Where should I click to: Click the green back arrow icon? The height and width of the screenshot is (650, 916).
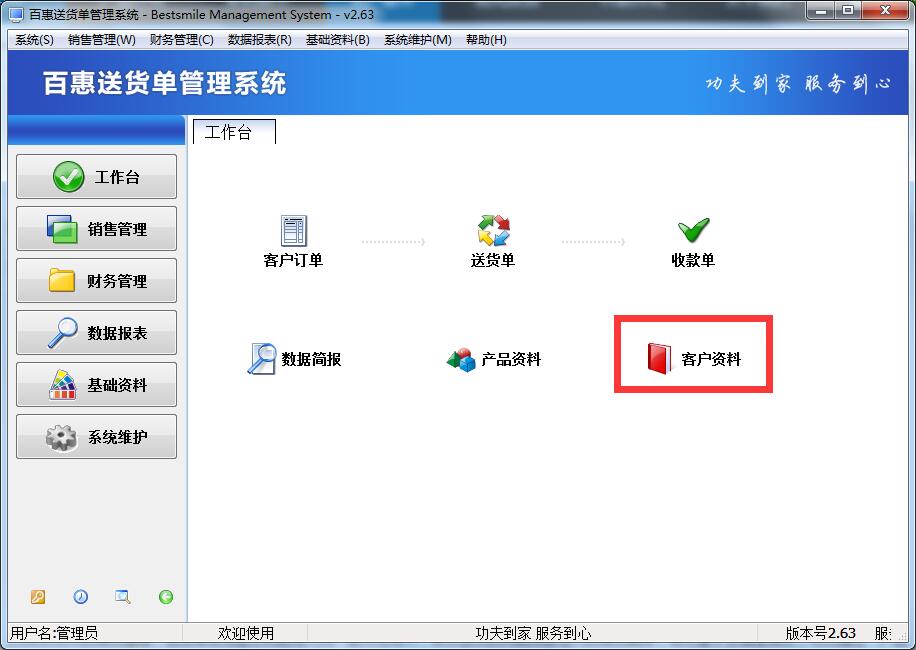pyautogui.click(x=166, y=597)
